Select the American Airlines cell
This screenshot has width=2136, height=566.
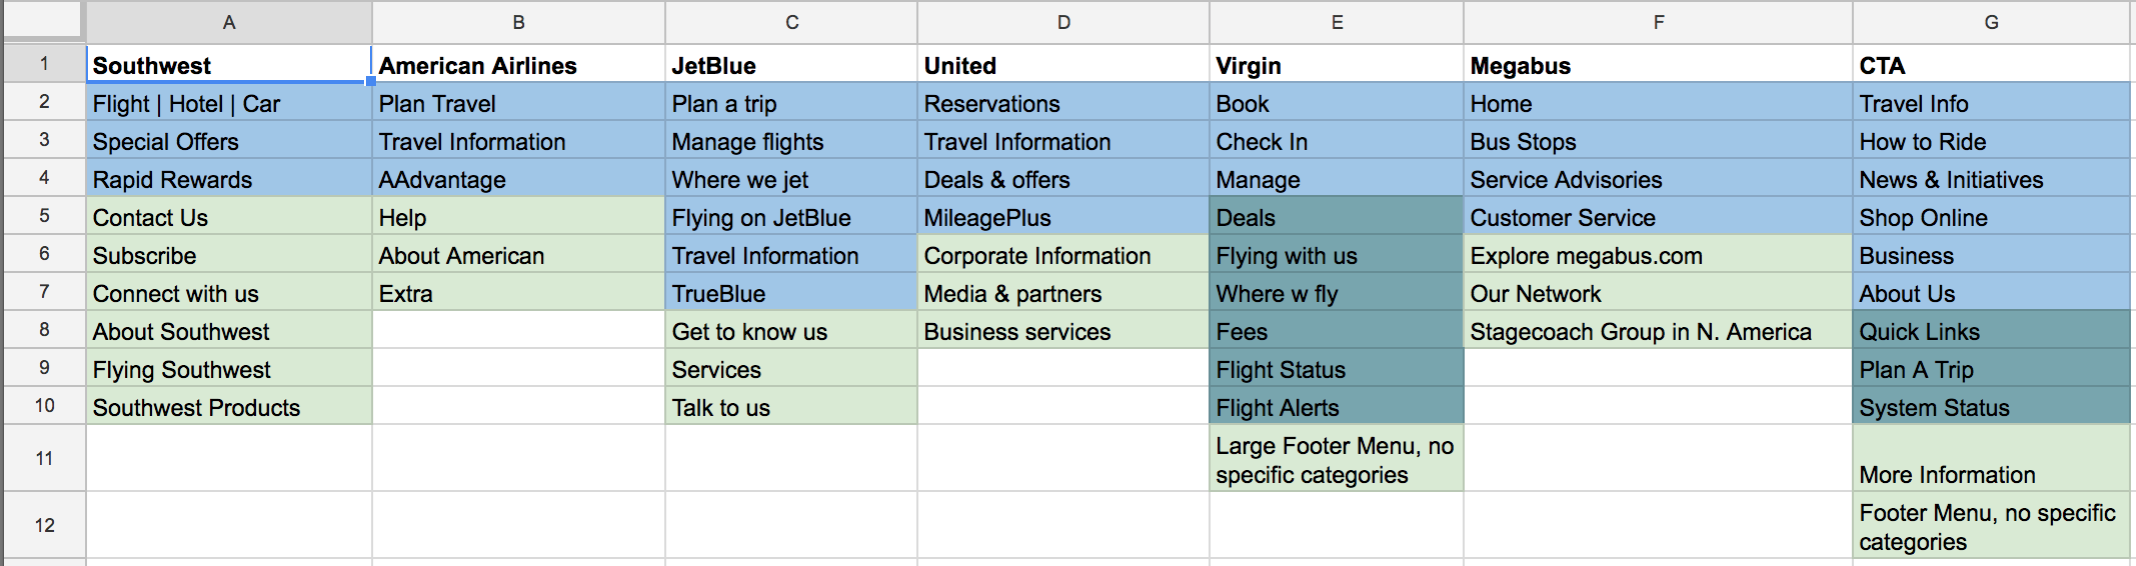[518, 65]
